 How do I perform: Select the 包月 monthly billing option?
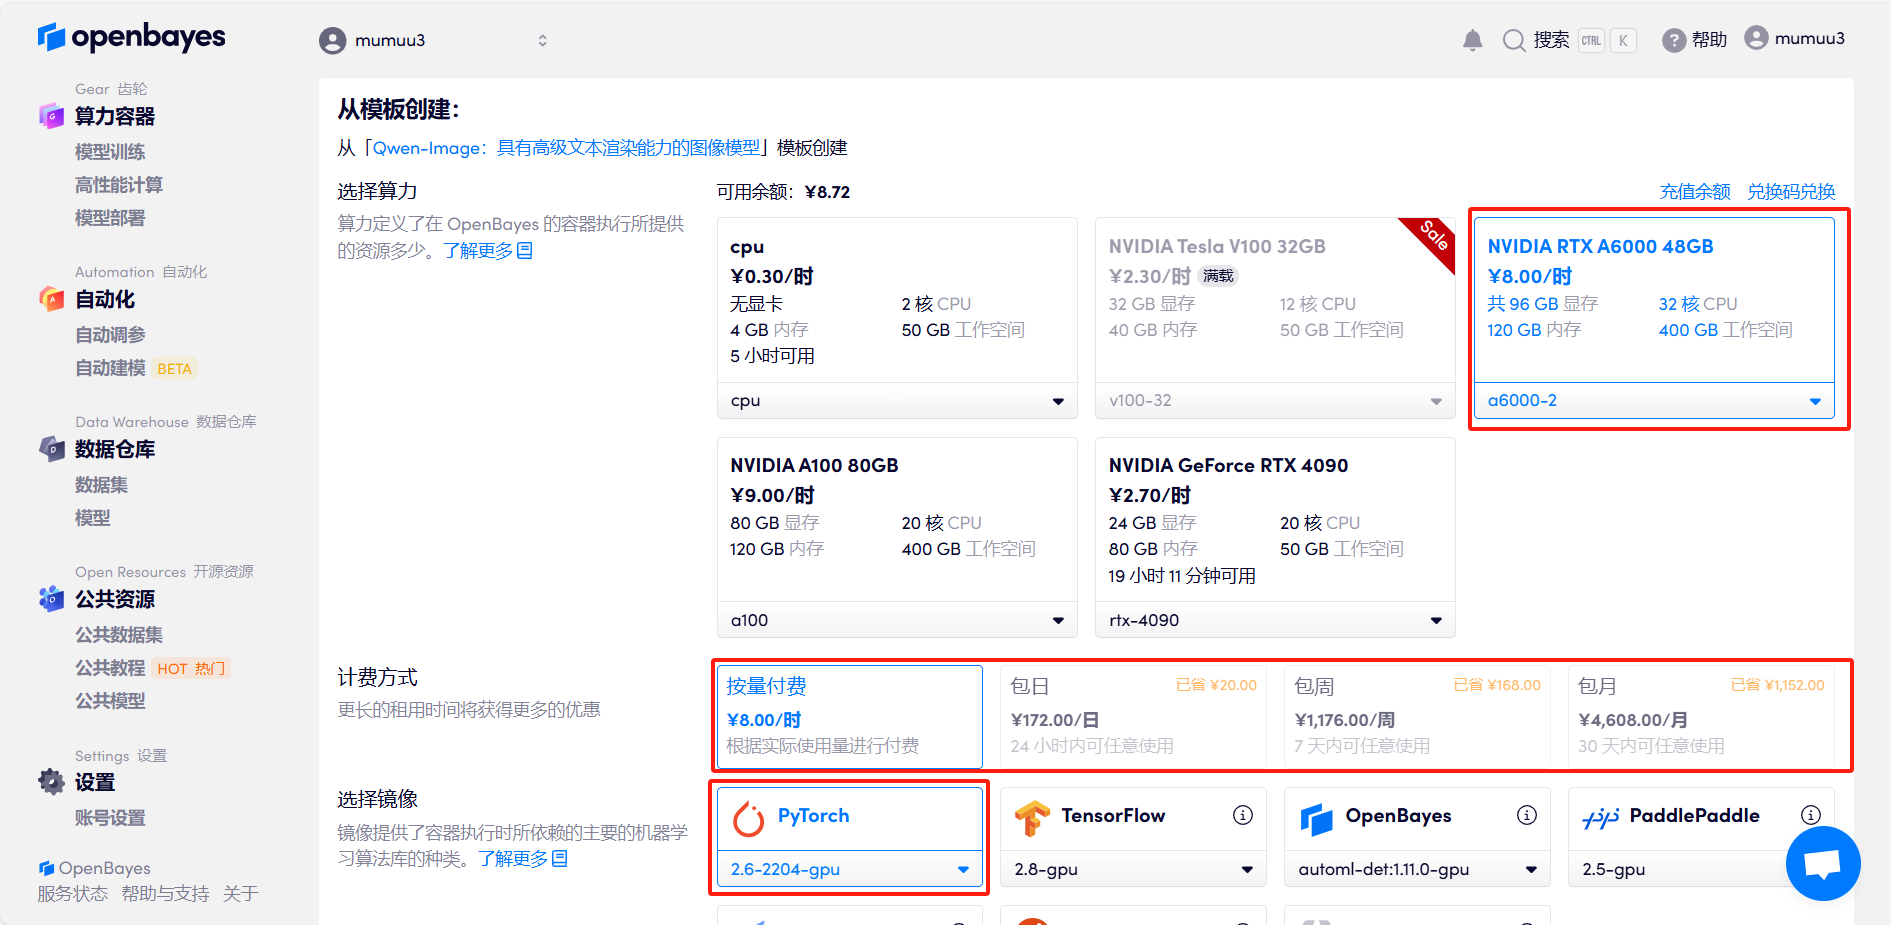coord(1700,716)
